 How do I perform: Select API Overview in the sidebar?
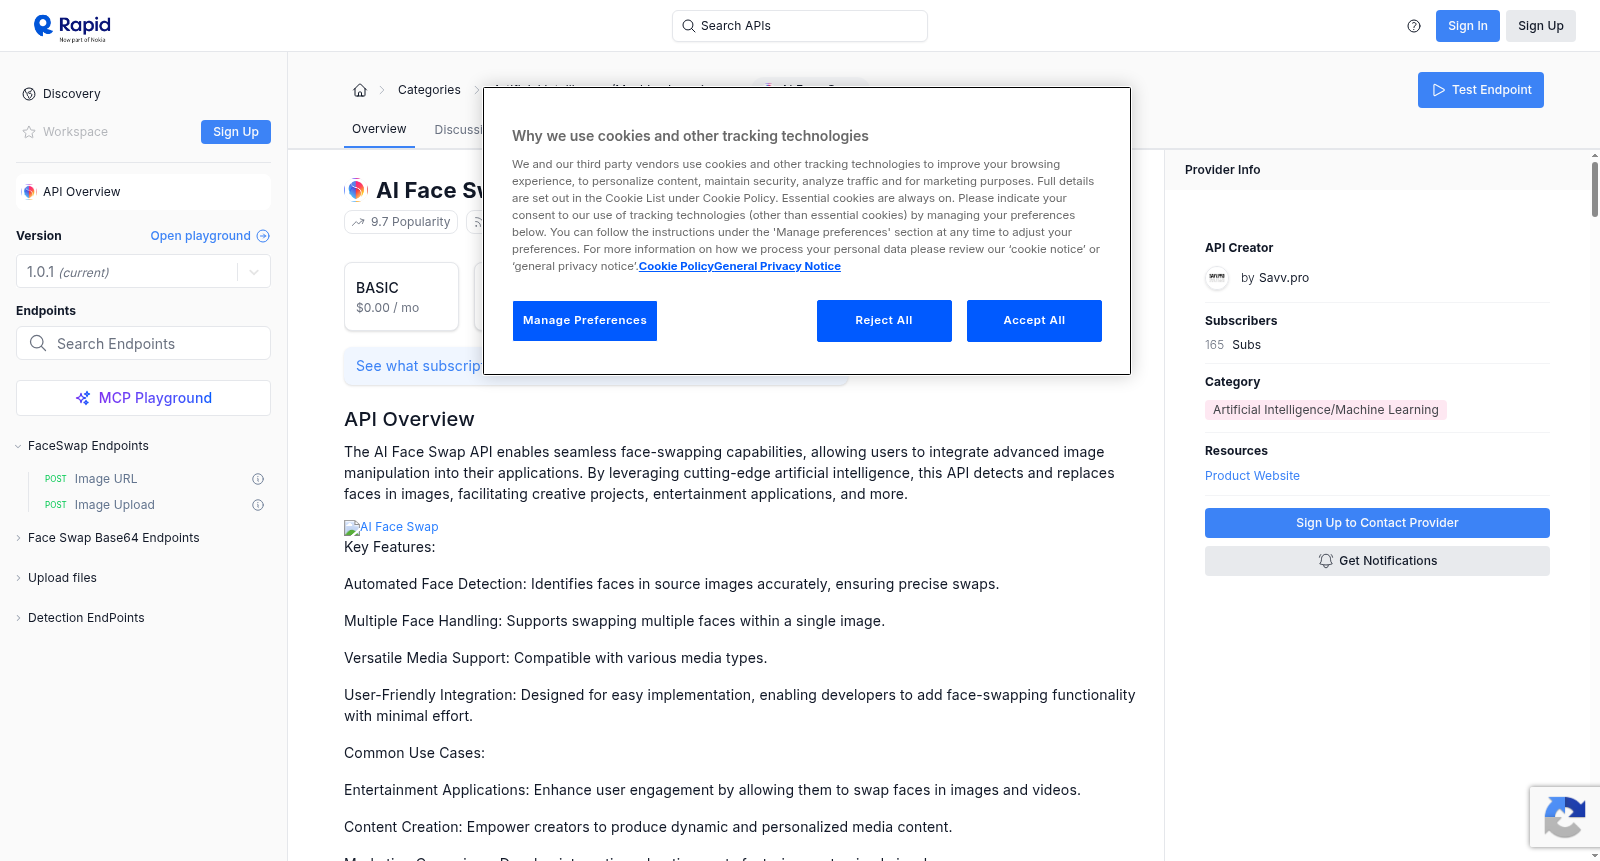pos(143,192)
